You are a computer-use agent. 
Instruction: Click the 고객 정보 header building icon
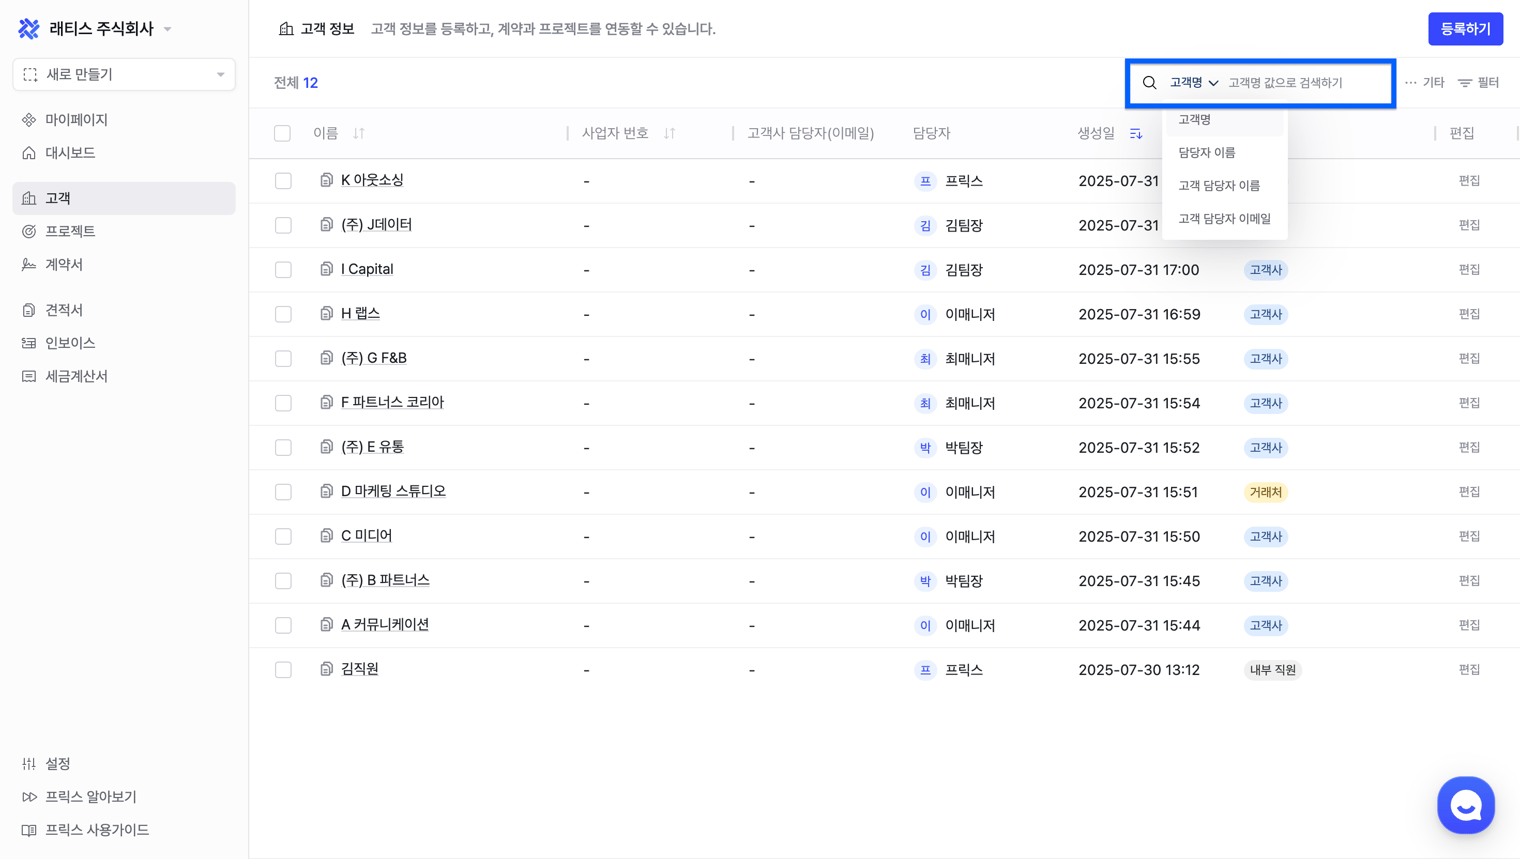[x=286, y=29]
